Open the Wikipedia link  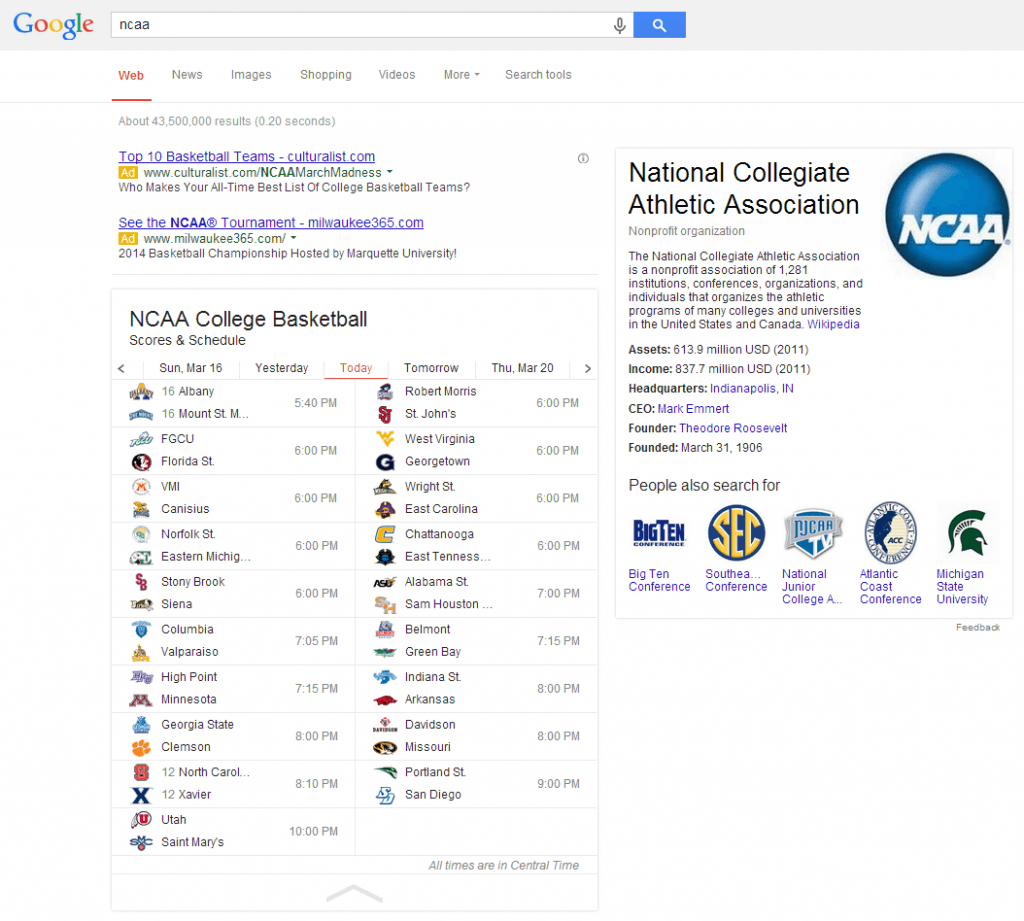(x=833, y=325)
